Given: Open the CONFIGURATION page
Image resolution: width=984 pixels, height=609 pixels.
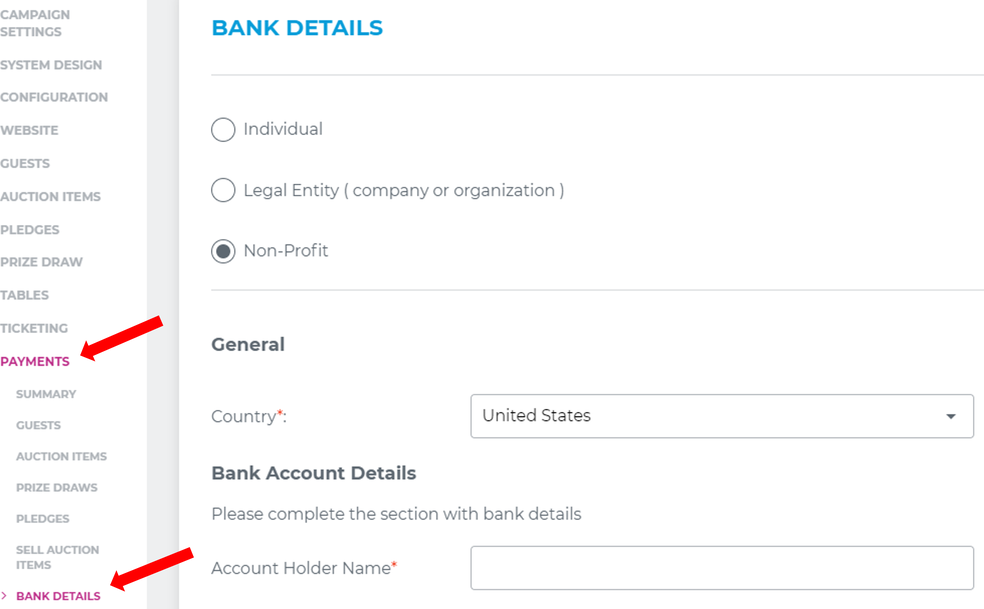Looking at the screenshot, I should point(54,96).
